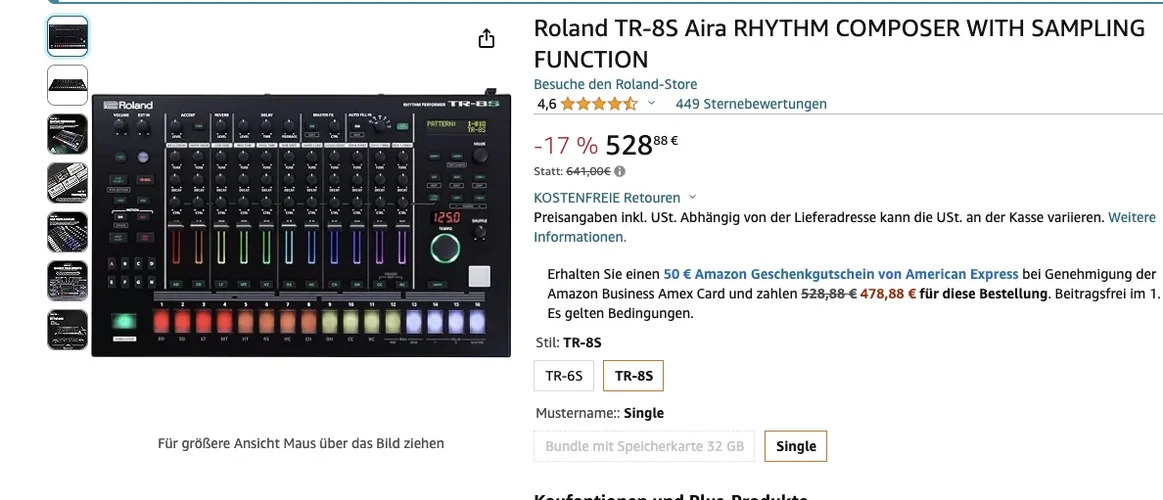Click the 4,6 rating value
1163x500 pixels.
(545, 104)
